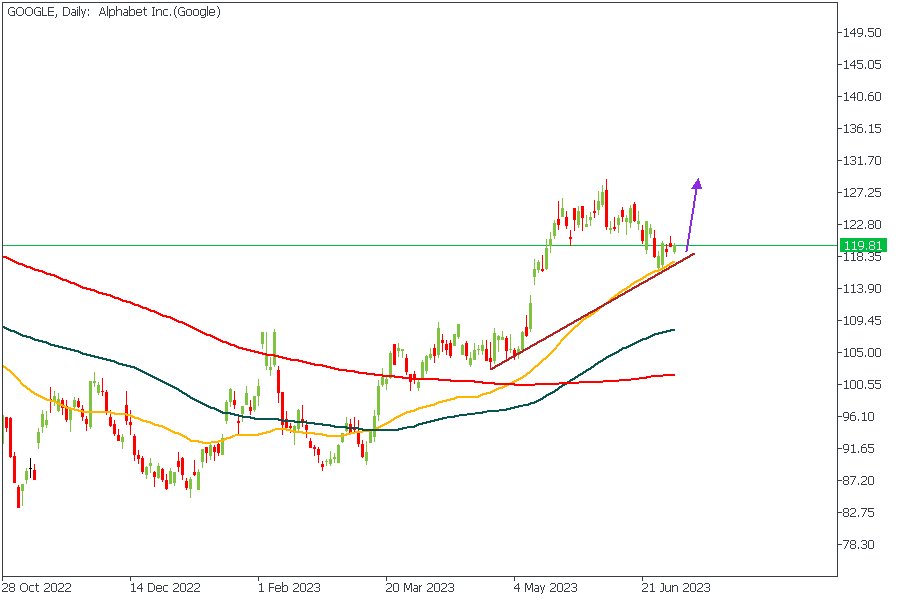Image resolution: width=900 pixels, height=600 pixels.
Task: Click the purple projection arrow head
Action: pos(697,184)
